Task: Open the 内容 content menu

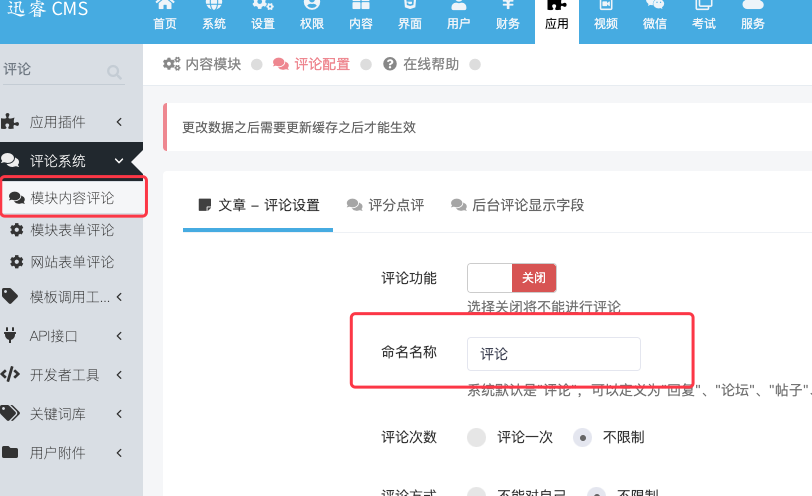Action: 360,16
